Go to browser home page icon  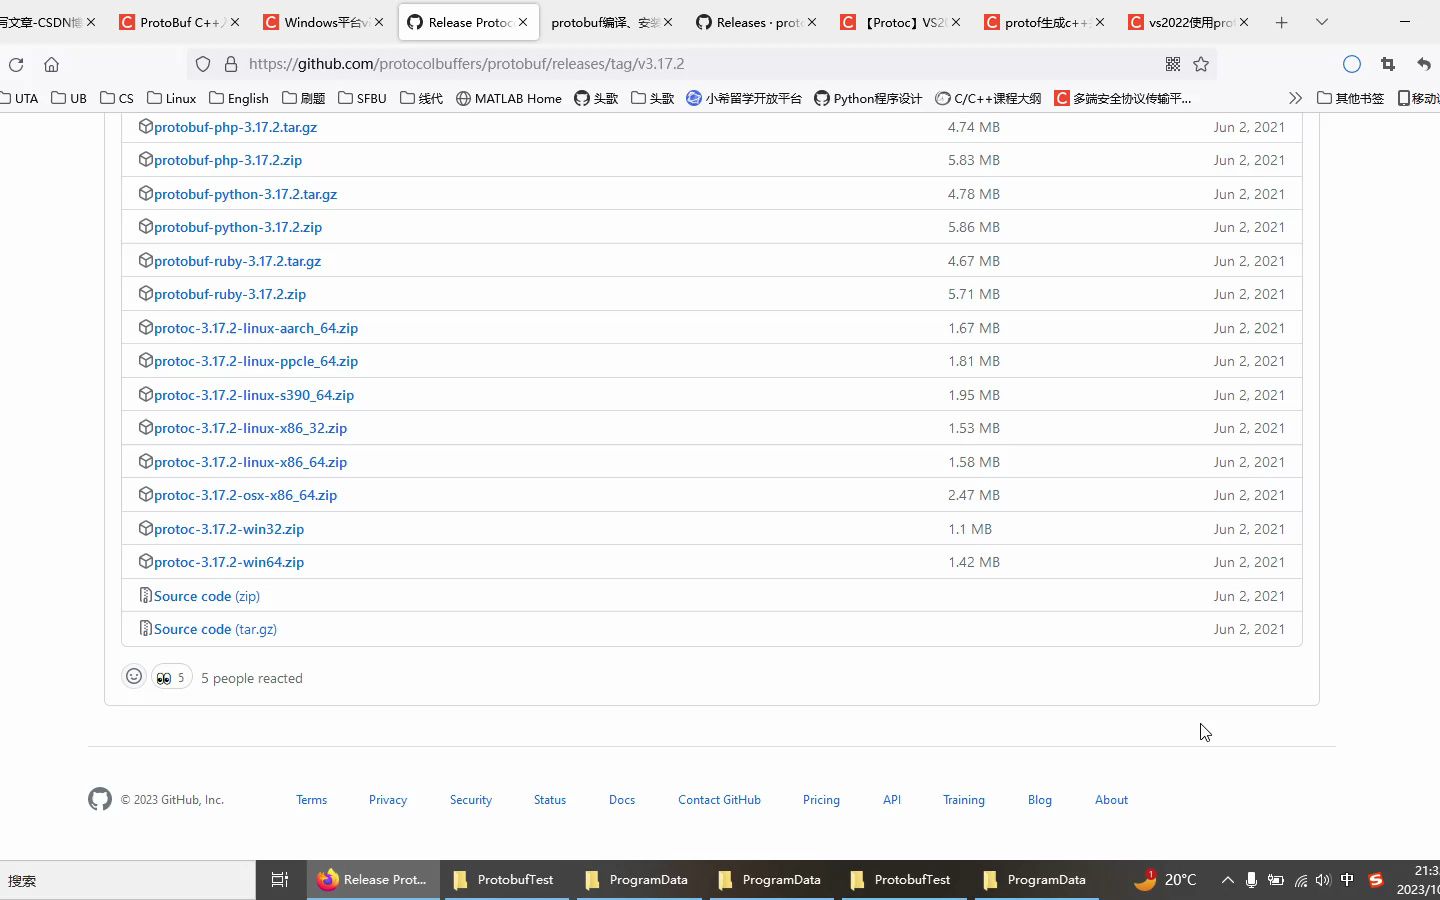[51, 64]
